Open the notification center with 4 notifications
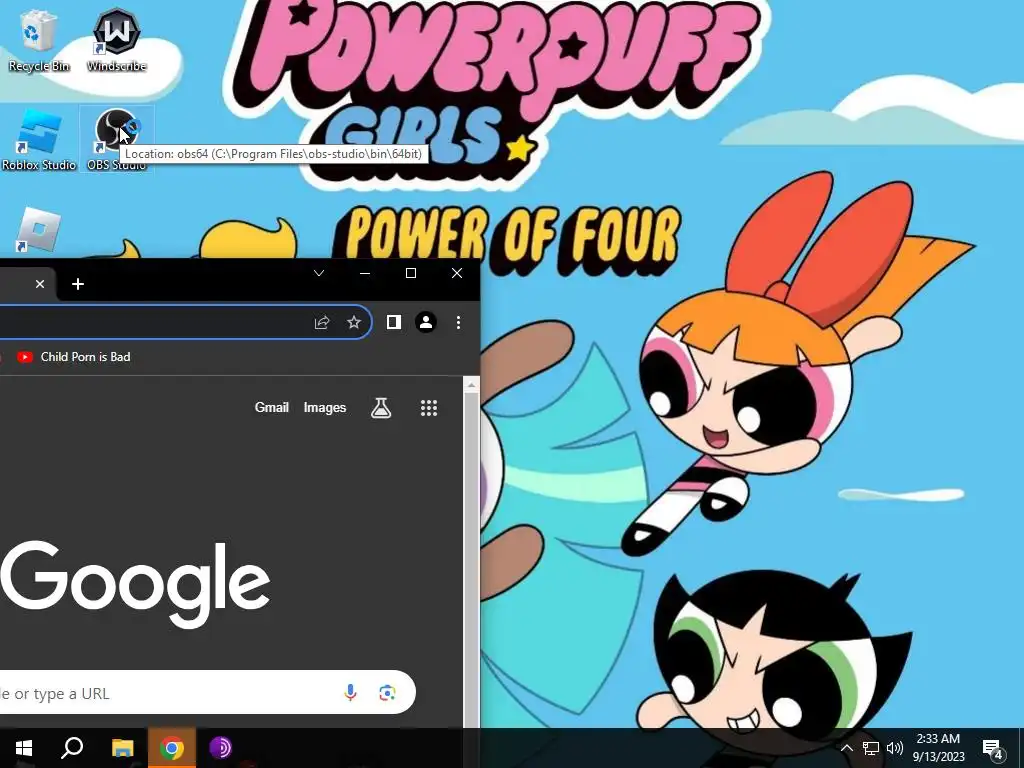 (x=993, y=748)
